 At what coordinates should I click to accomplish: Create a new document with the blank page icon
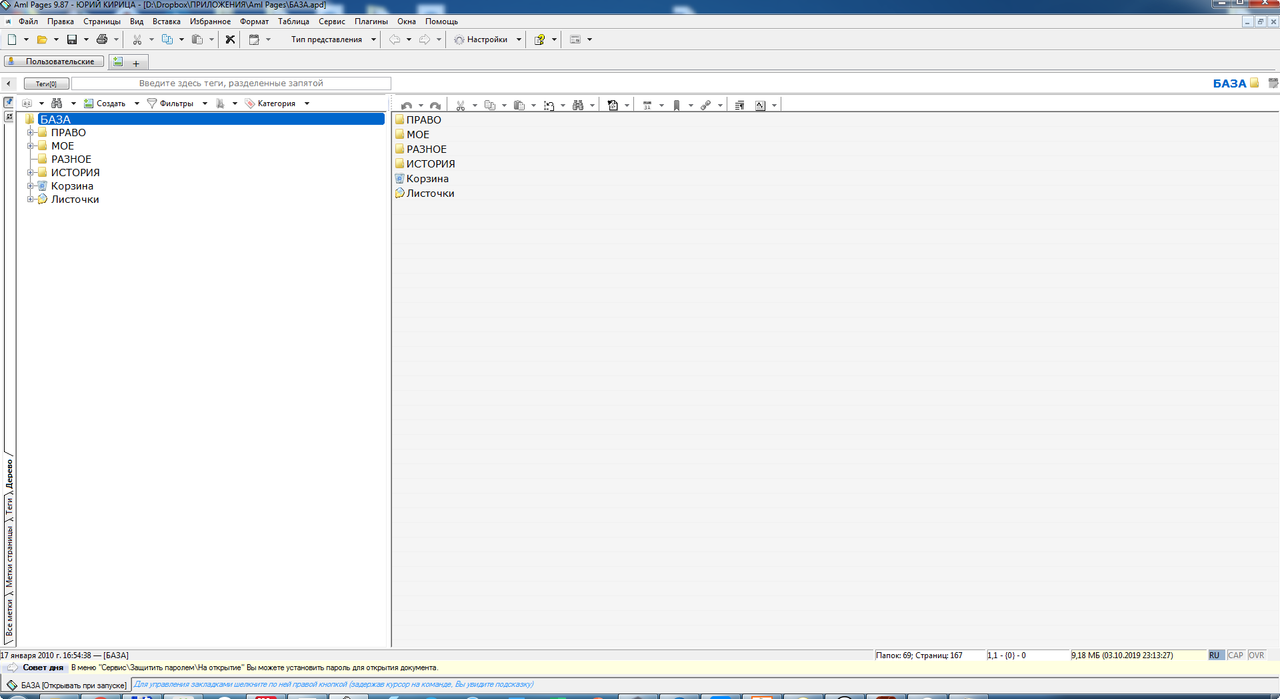click(12, 40)
